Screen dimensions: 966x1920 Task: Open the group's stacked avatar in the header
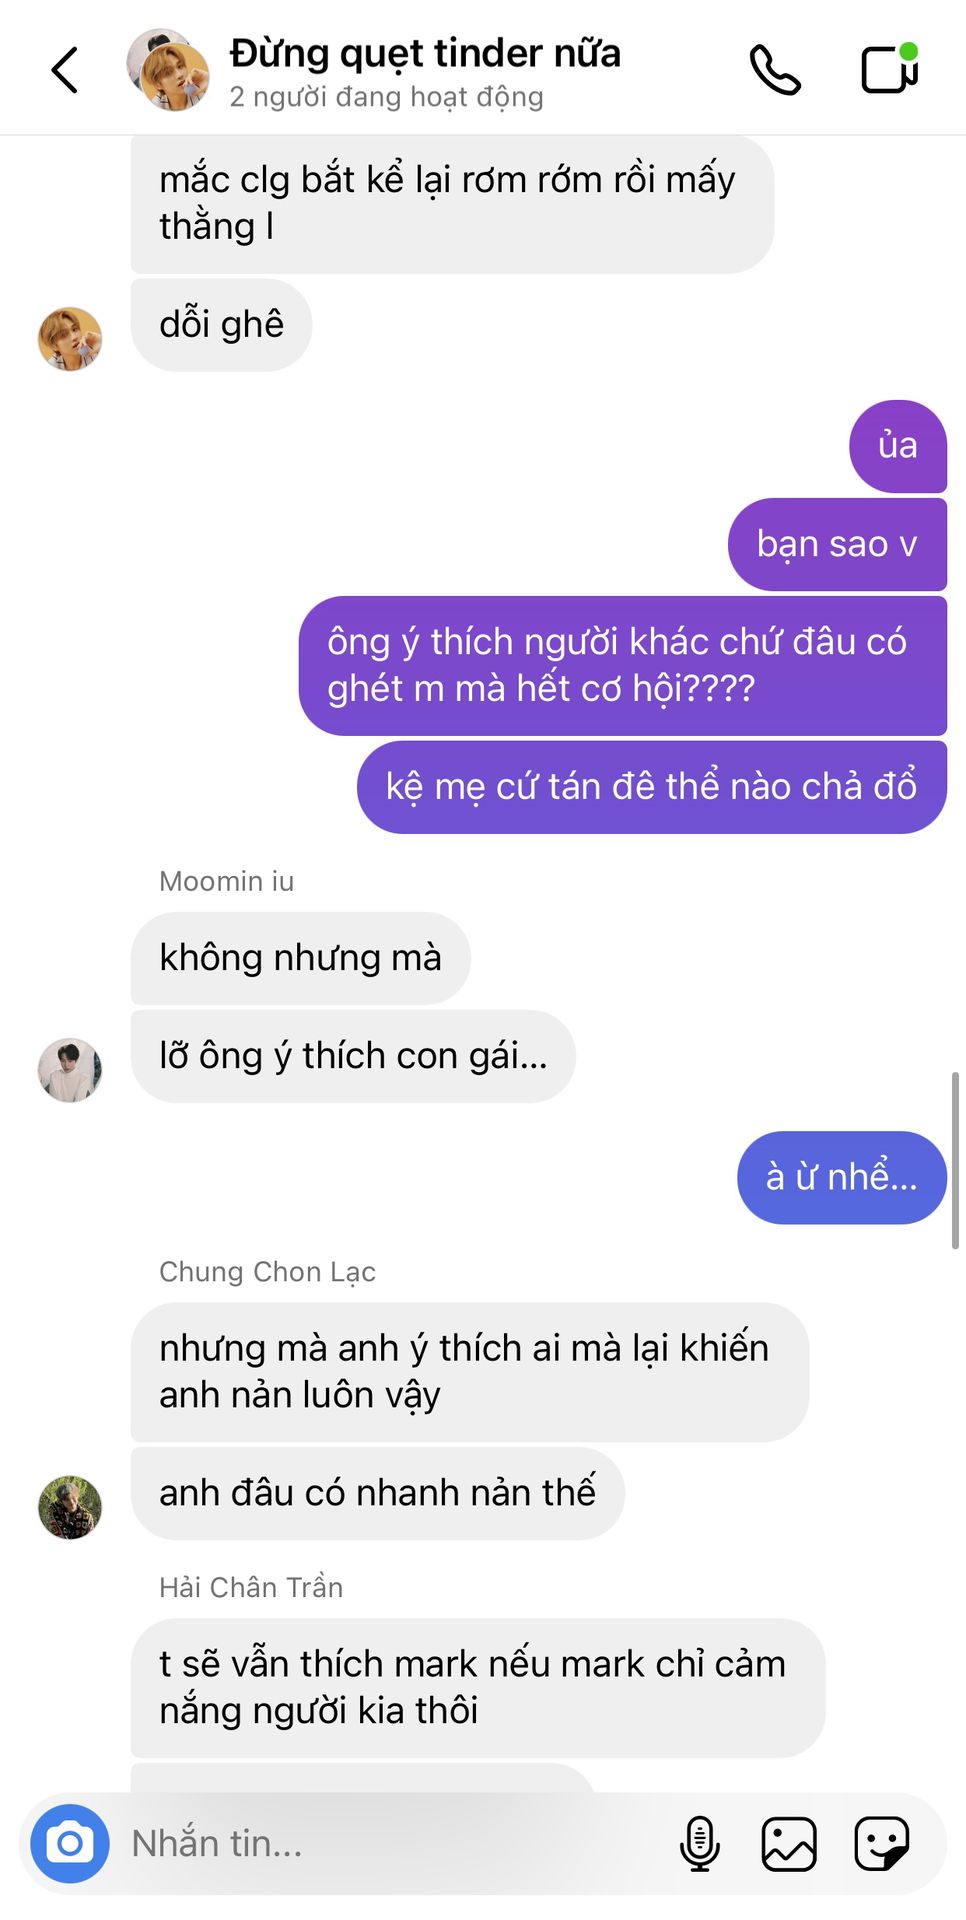pos(168,70)
